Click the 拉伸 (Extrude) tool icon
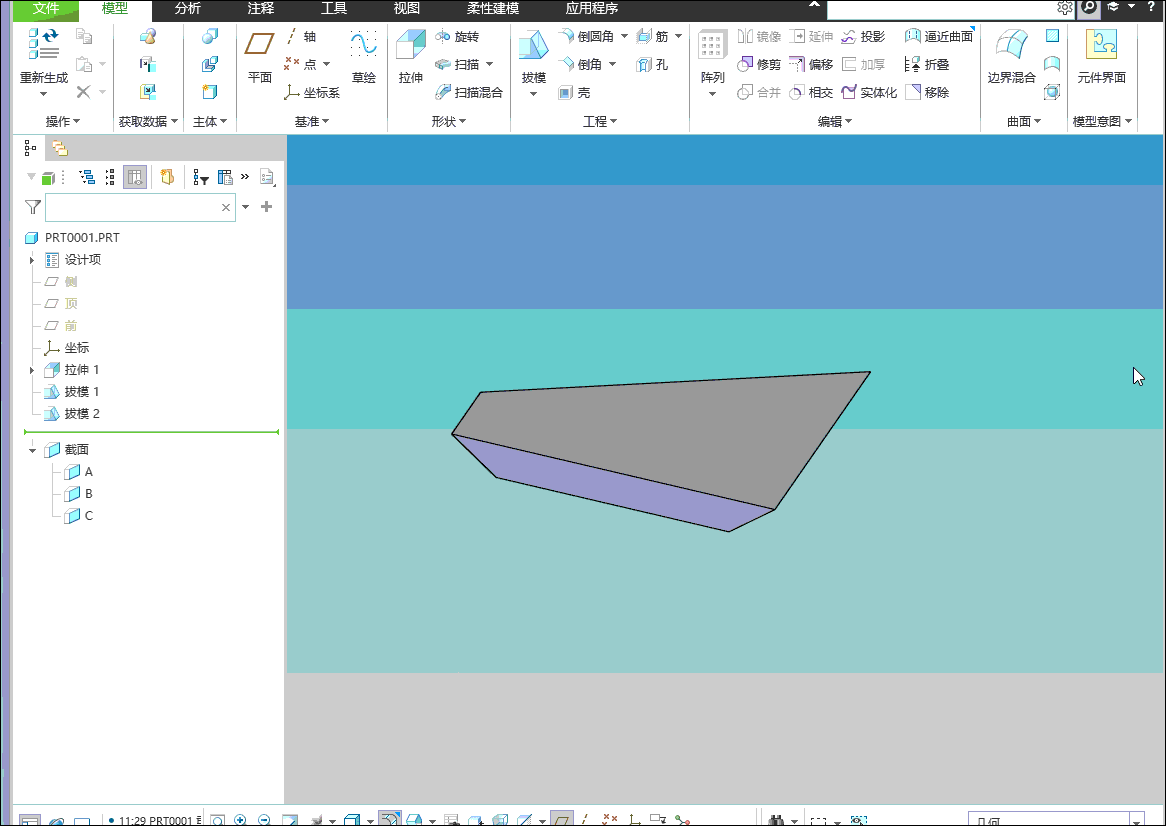Screen dimensions: 1166x826 click(x=410, y=47)
